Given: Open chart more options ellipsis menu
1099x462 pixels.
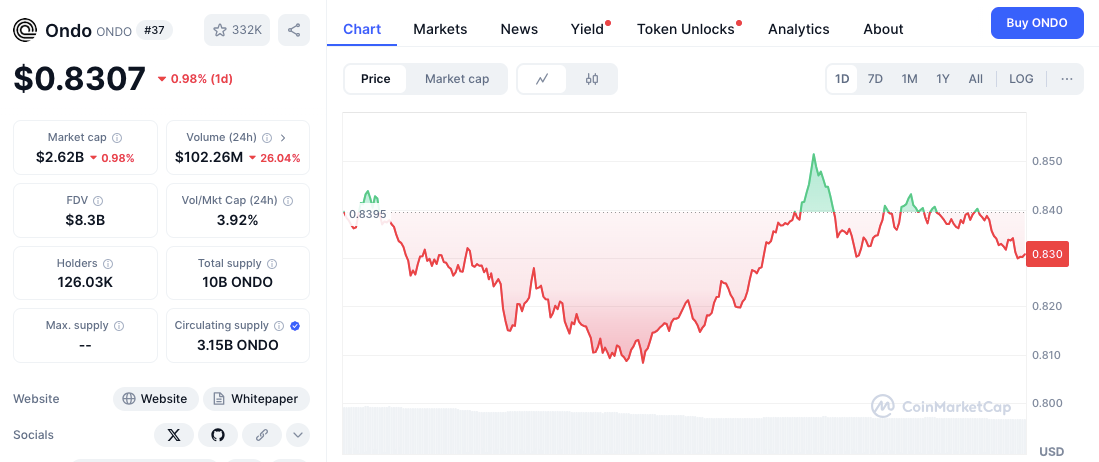Looking at the screenshot, I should tap(1067, 79).
